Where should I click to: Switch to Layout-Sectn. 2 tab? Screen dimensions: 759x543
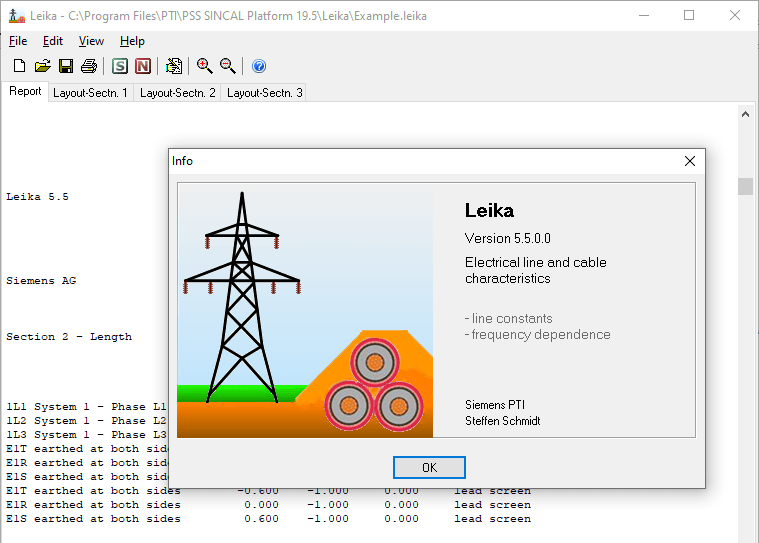coord(177,93)
